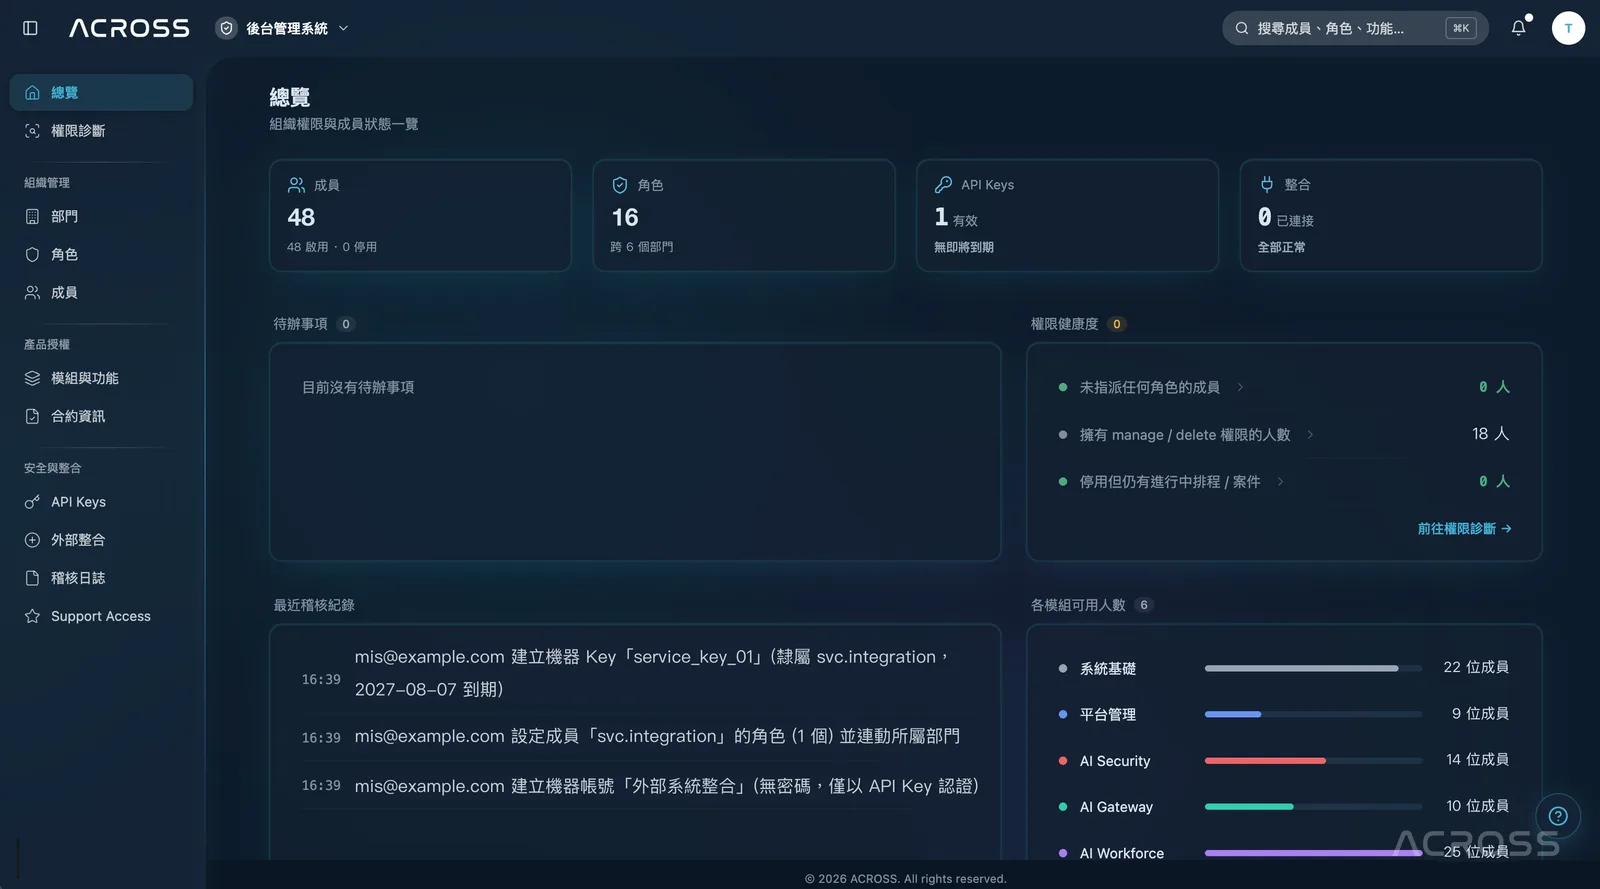Click the home icon next to 總覽
Image resolution: width=1600 pixels, height=889 pixels.
tap(32, 92)
